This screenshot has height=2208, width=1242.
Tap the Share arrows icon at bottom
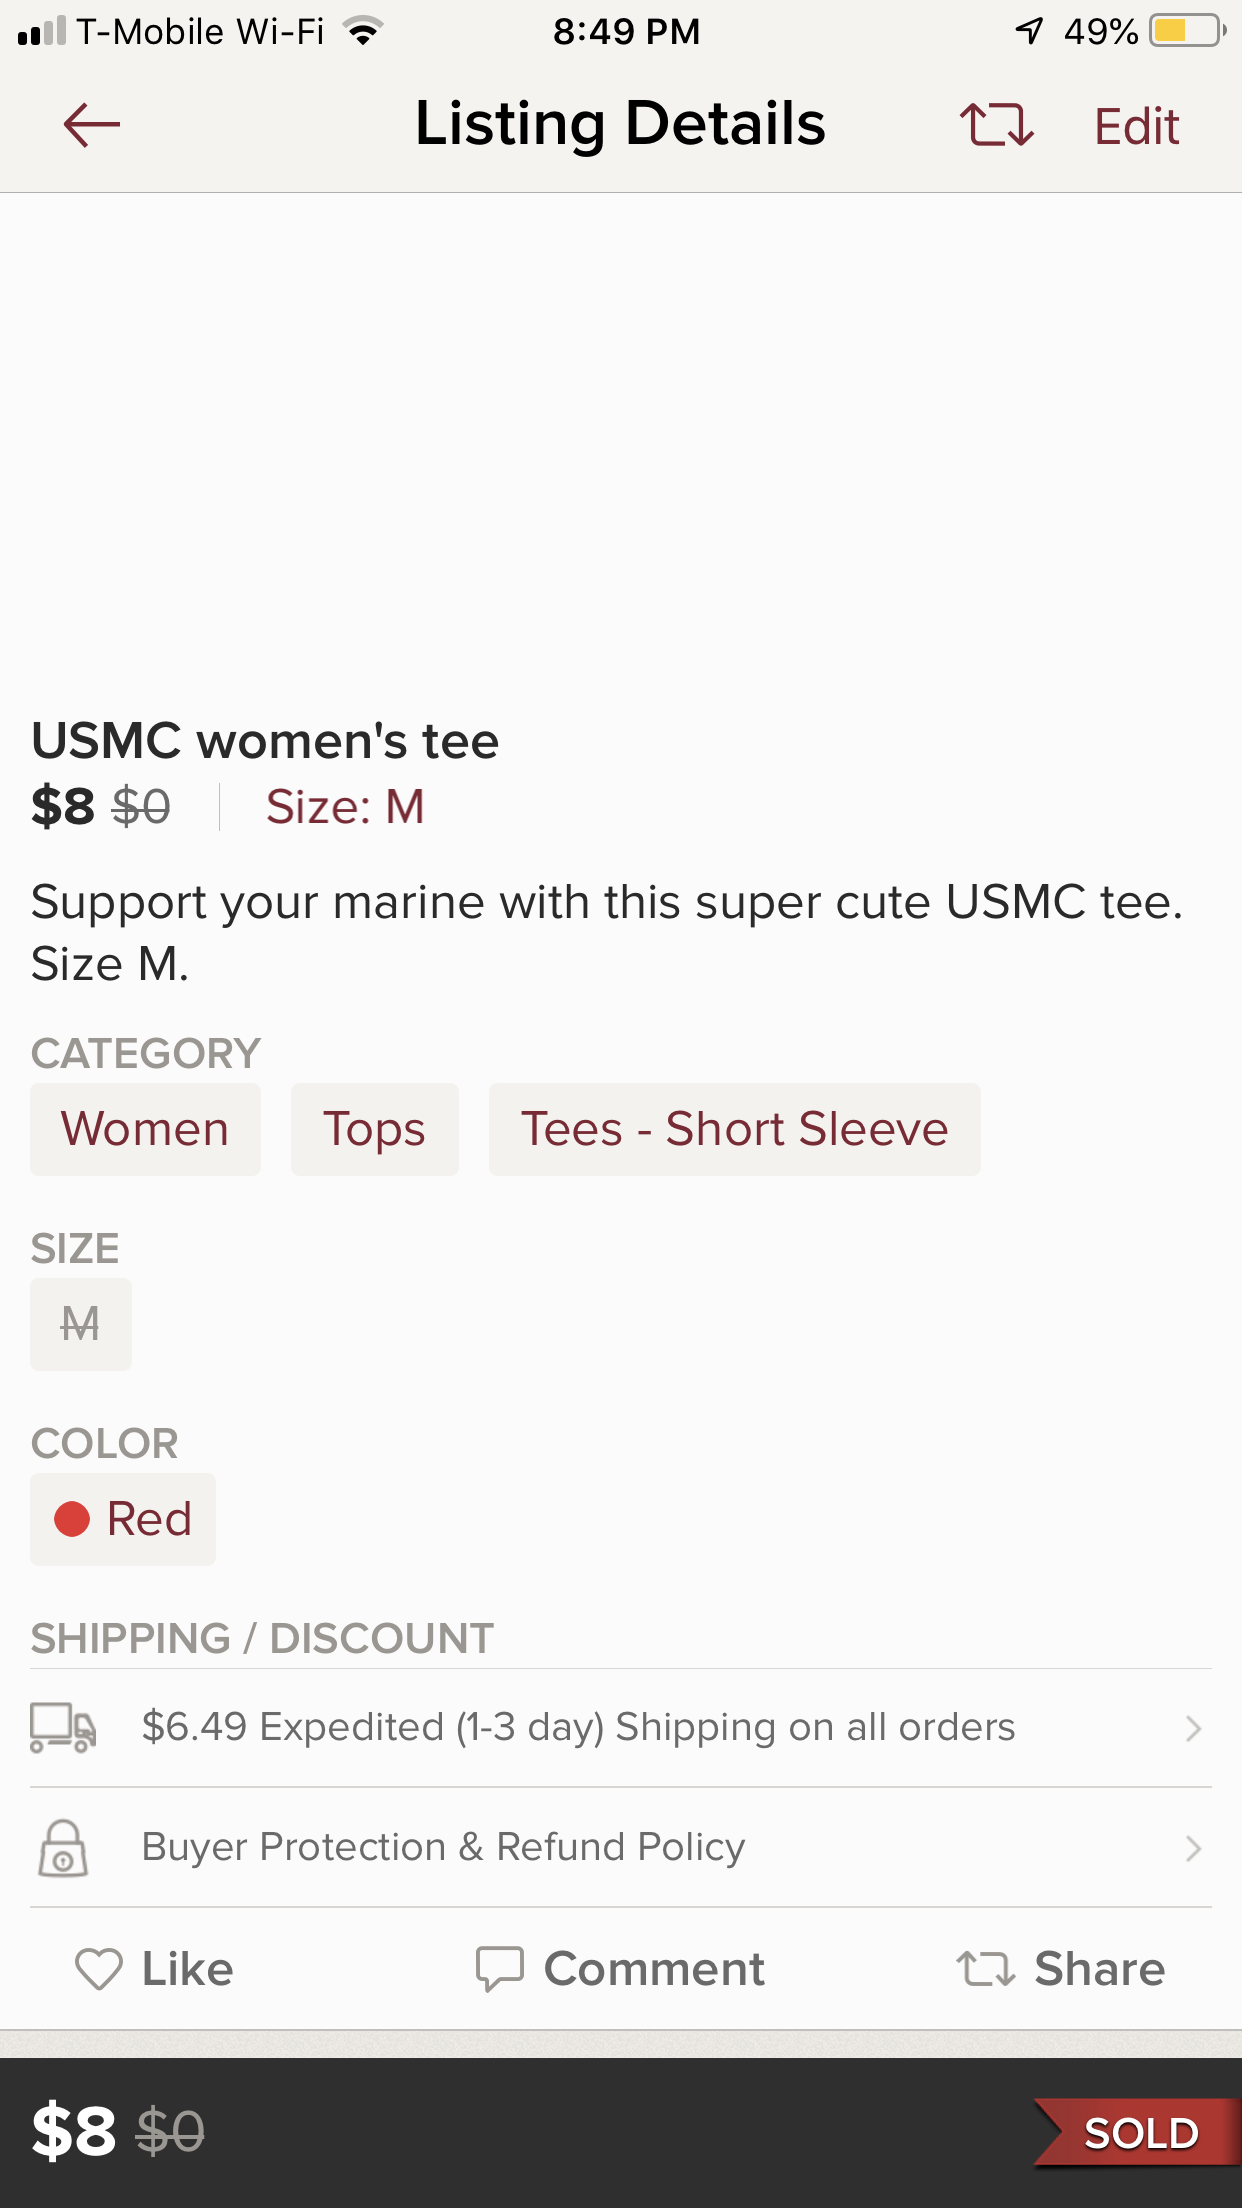tap(986, 1969)
